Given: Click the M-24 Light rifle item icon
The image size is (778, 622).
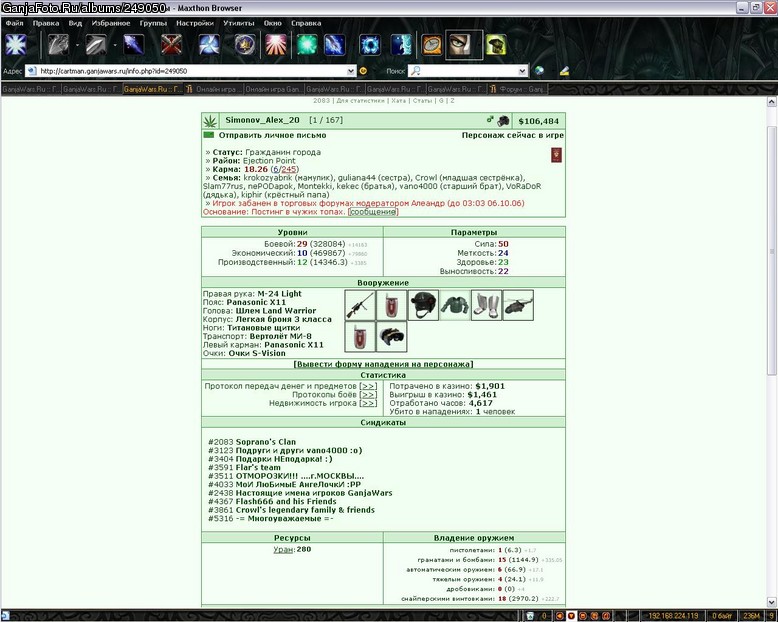Looking at the screenshot, I should point(360,305).
